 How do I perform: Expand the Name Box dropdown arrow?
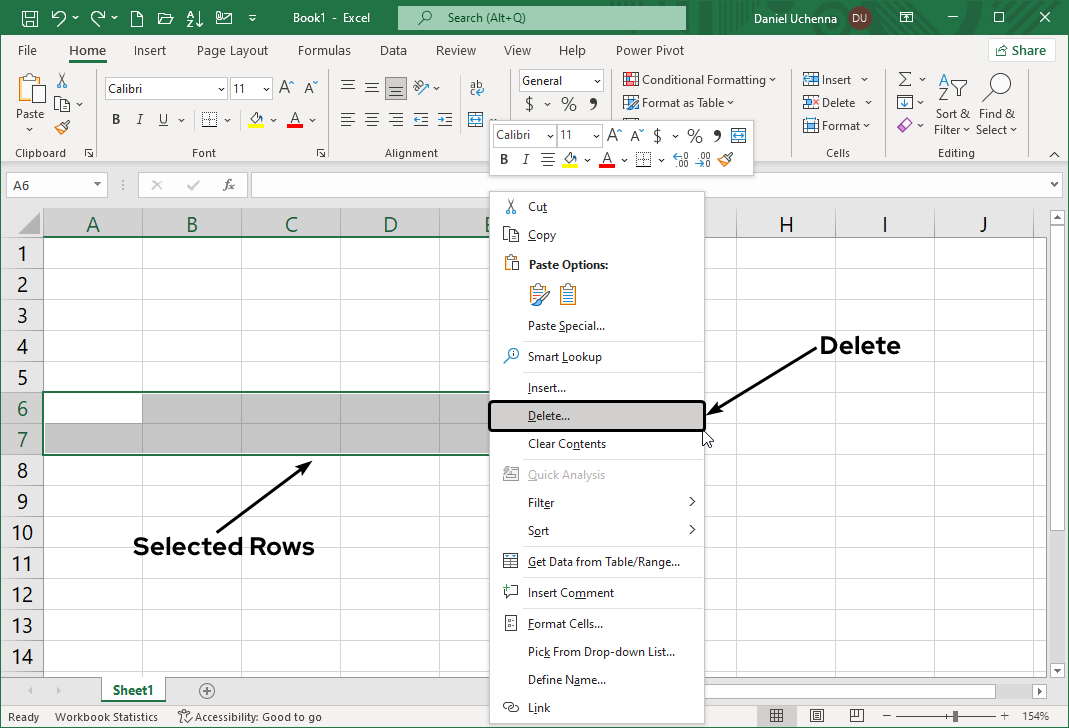point(97,185)
